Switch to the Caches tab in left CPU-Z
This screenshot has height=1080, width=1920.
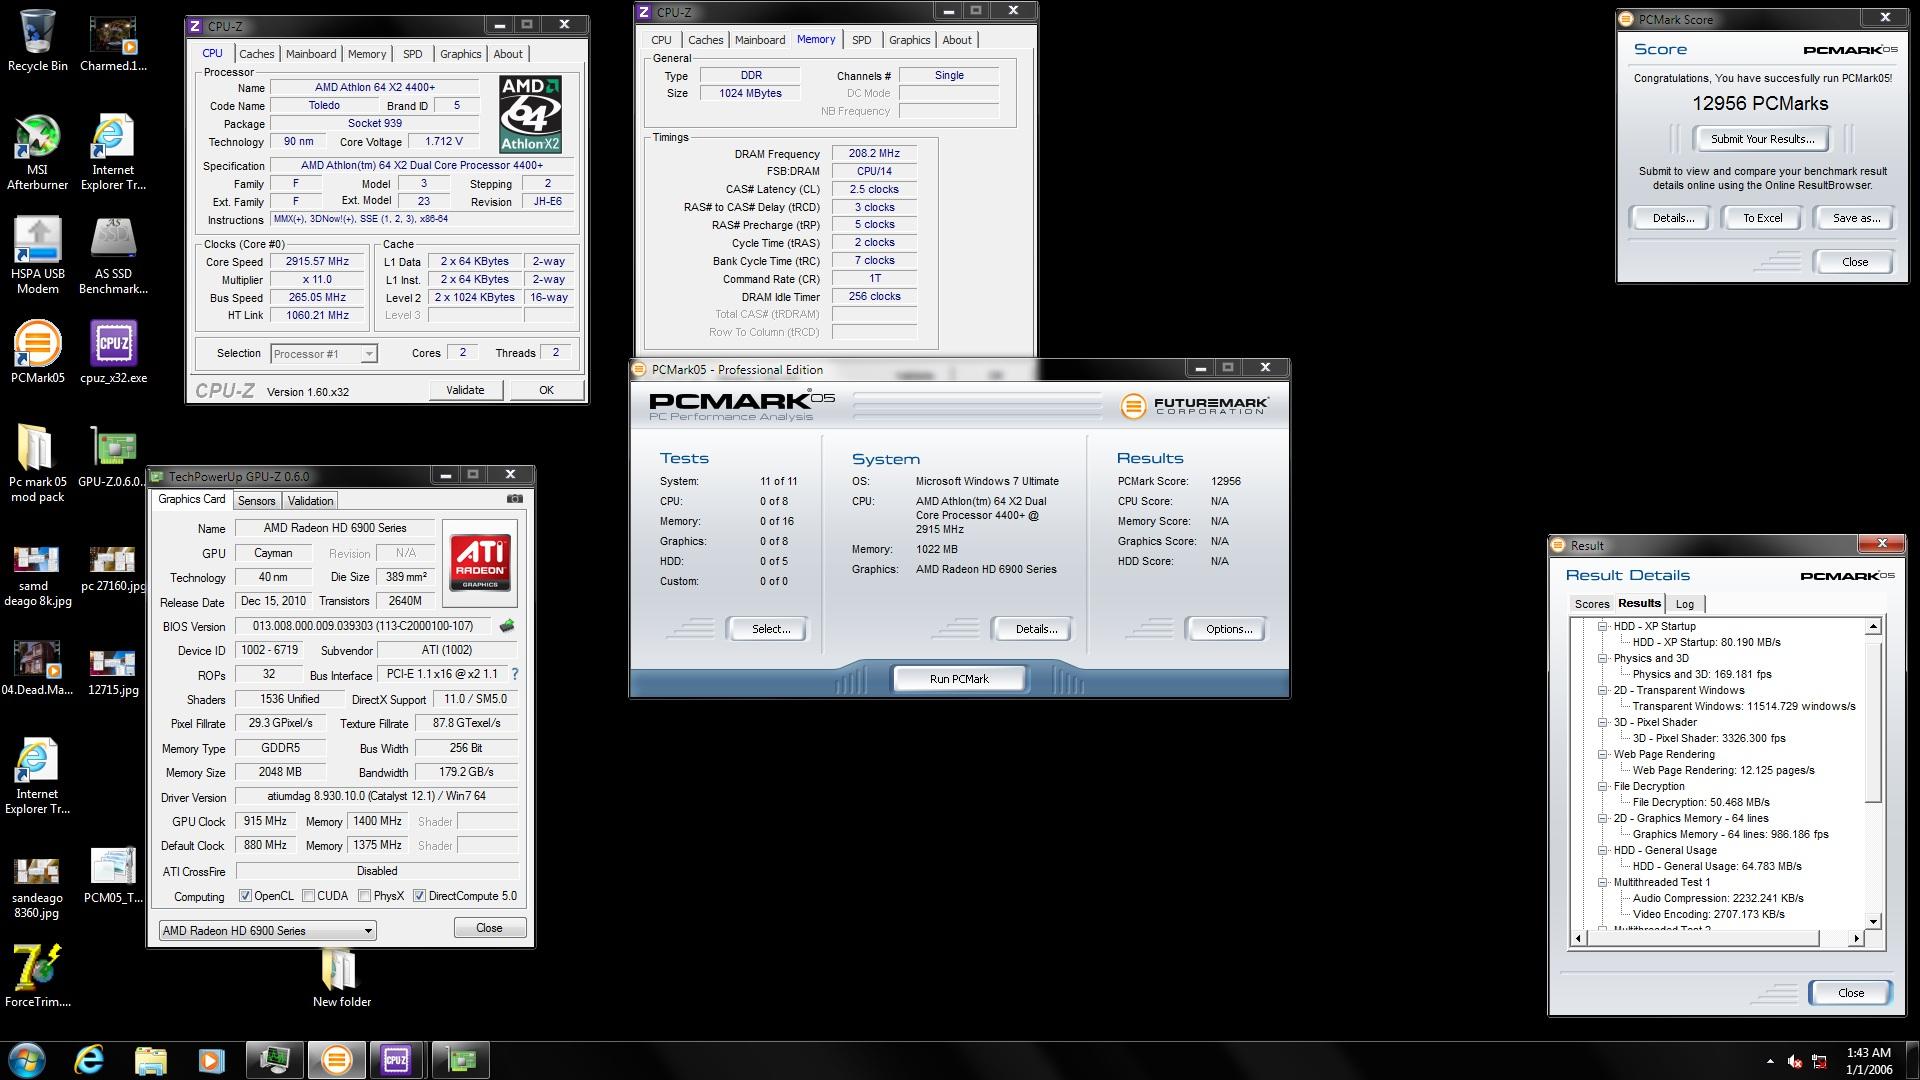click(256, 54)
